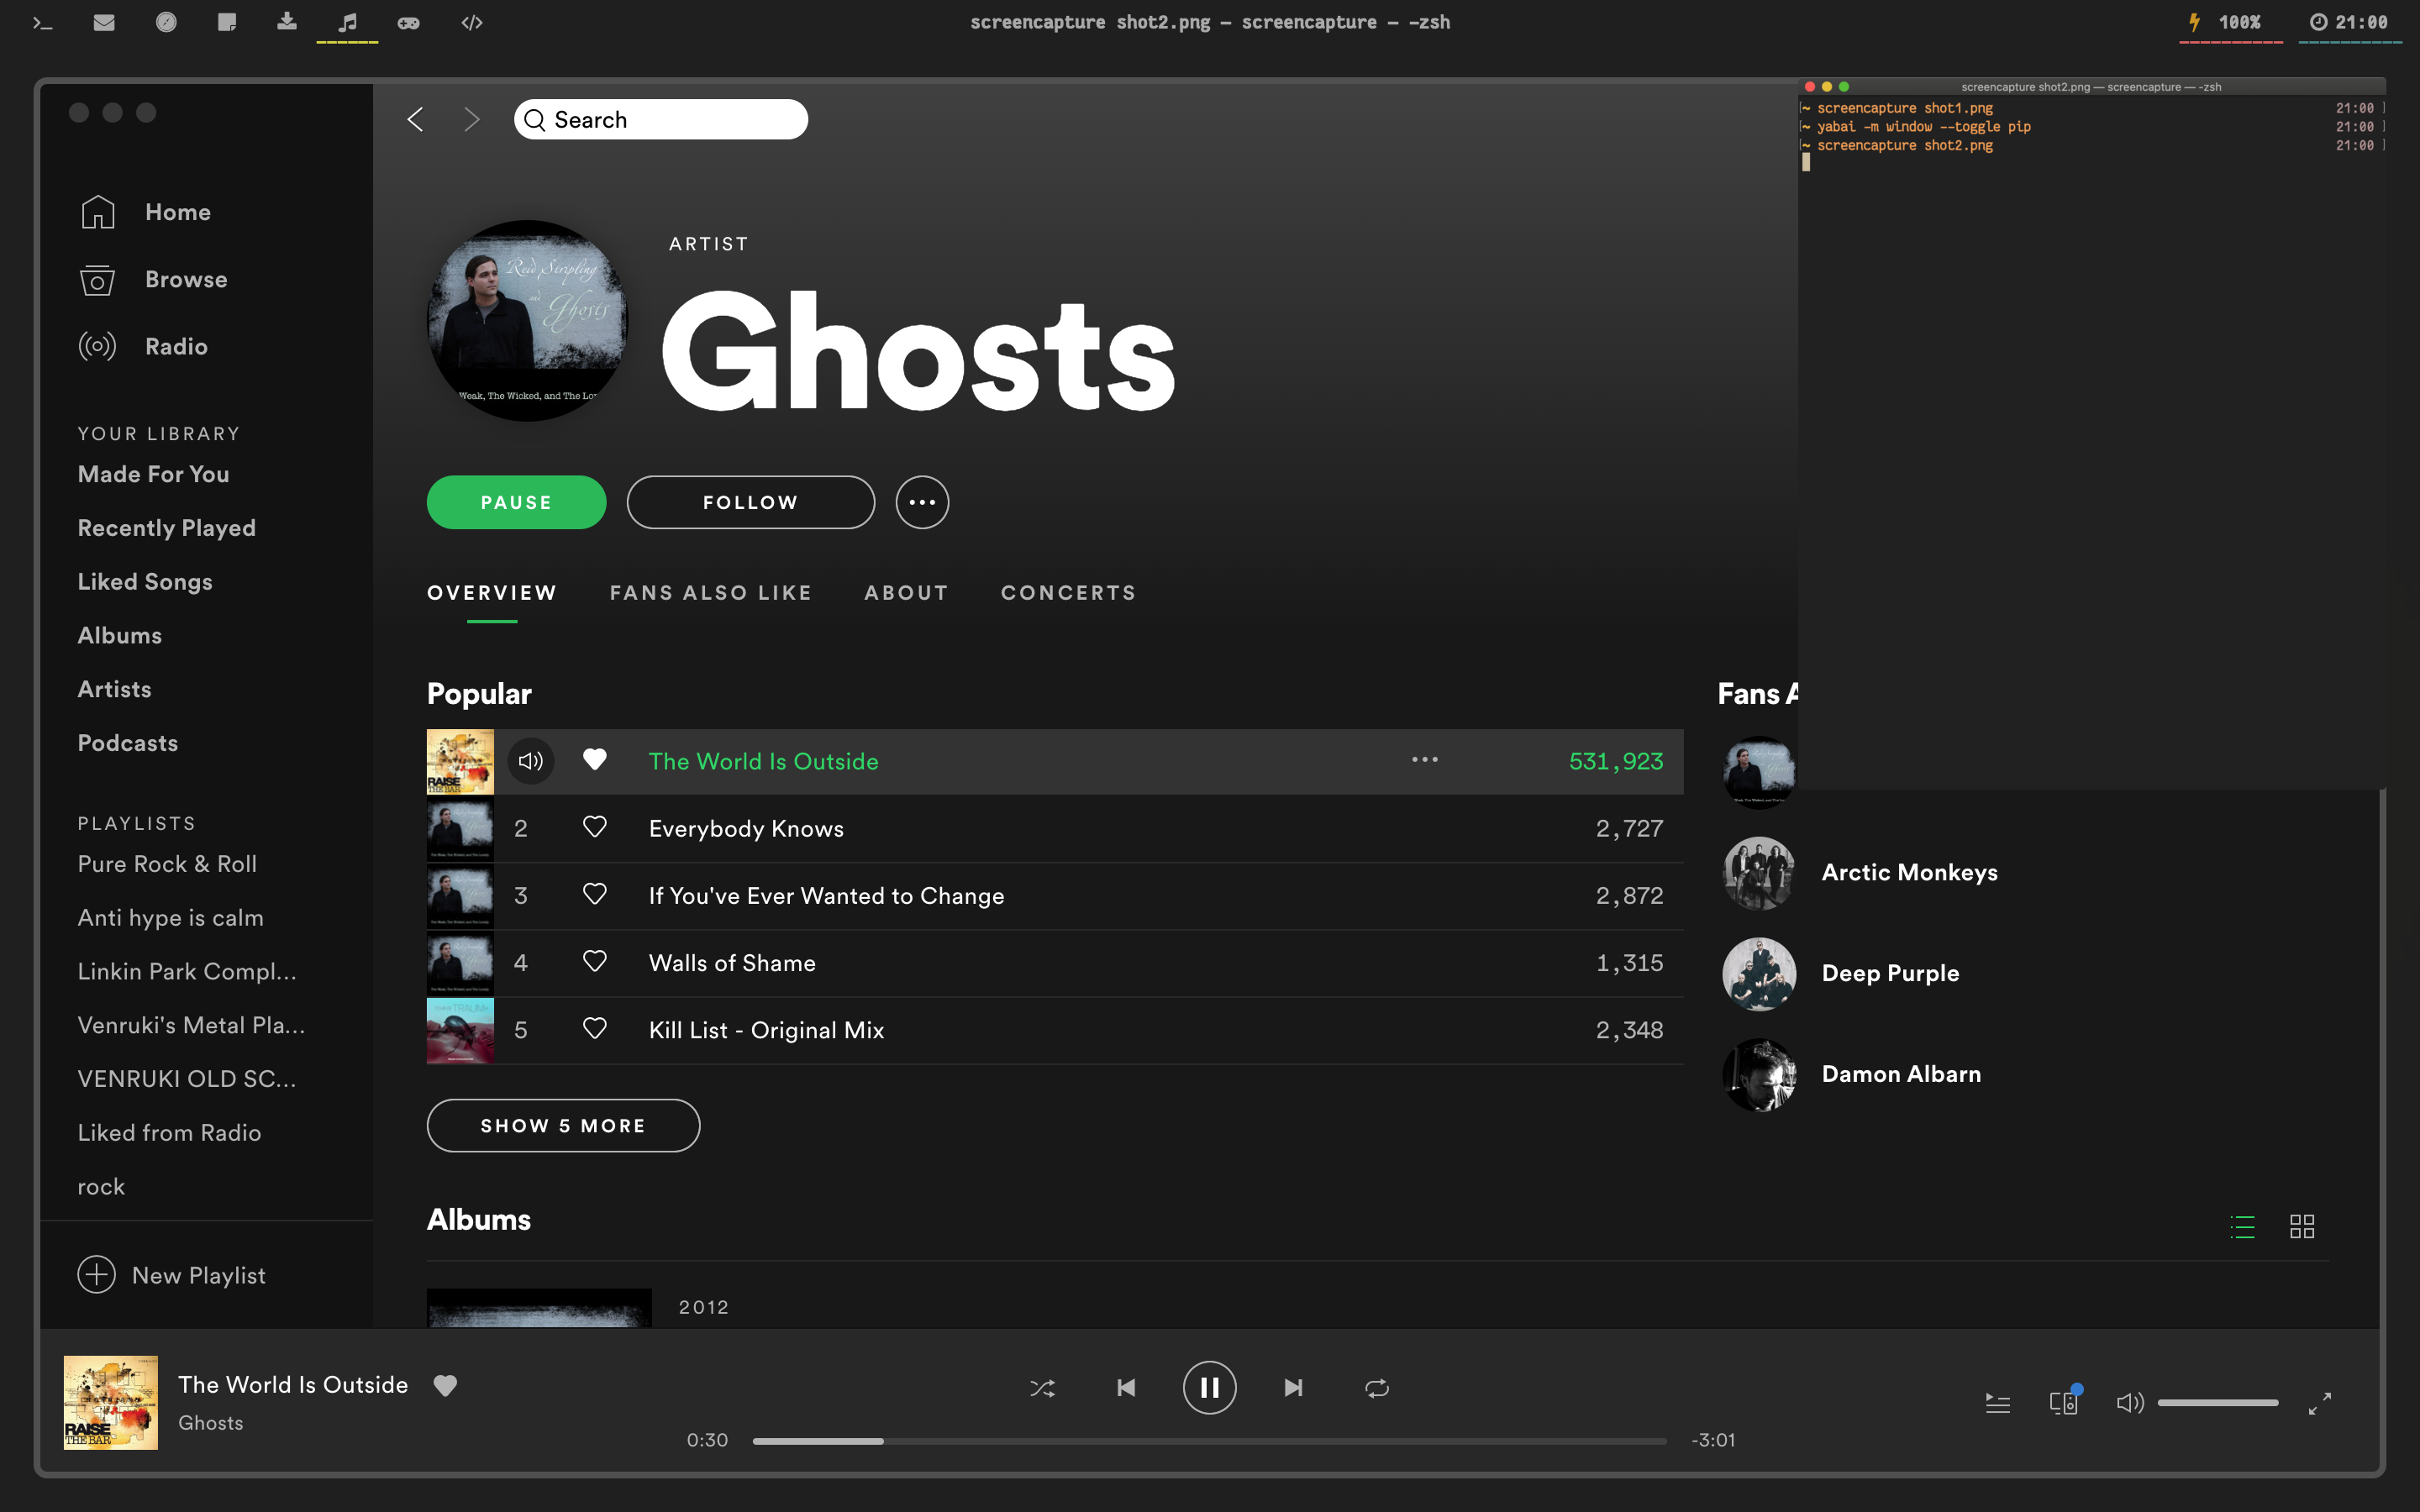Enter full screen mode in the player
Screen dimensions: 2420x1512
(2320, 1403)
